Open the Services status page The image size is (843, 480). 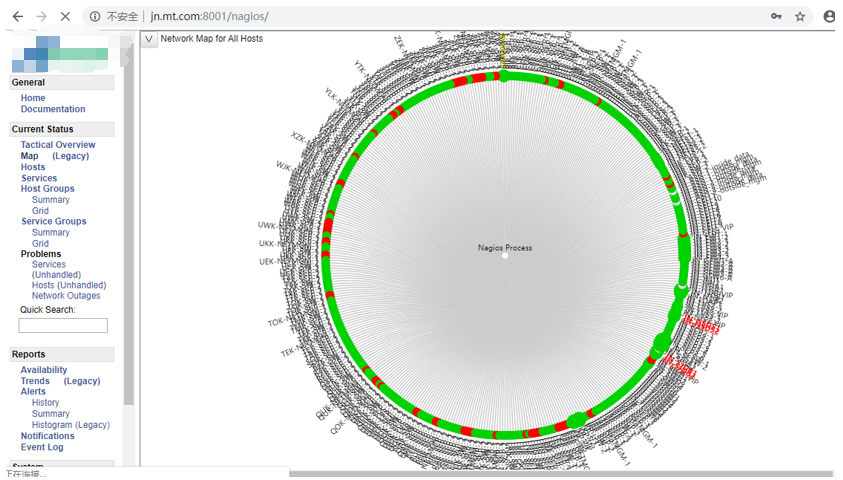point(39,178)
